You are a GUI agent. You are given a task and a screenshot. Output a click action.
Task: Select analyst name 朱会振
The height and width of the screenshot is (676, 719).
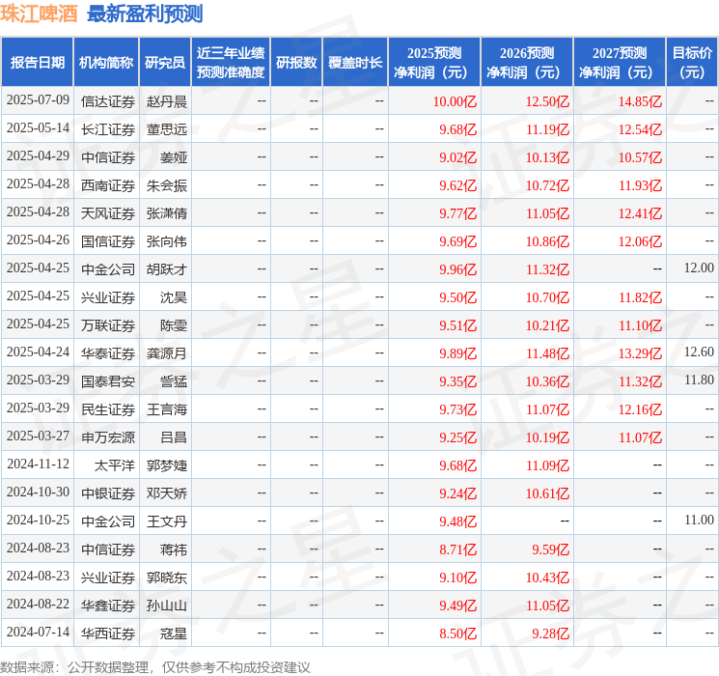166,185
